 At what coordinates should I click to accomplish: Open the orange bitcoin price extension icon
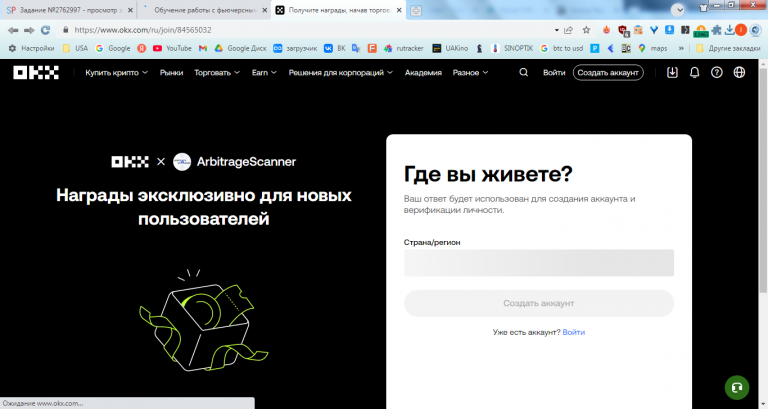pos(701,31)
